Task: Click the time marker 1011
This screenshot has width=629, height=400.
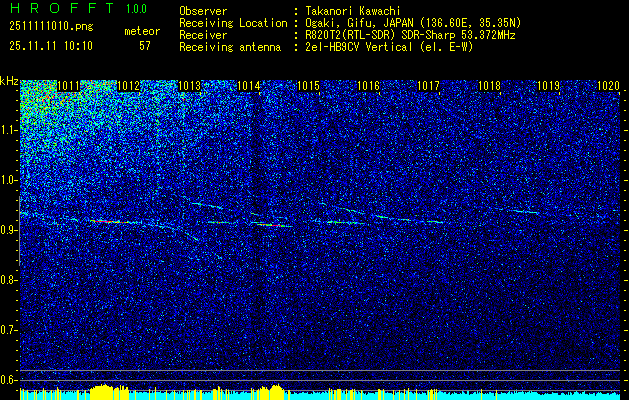Action: (x=69, y=86)
